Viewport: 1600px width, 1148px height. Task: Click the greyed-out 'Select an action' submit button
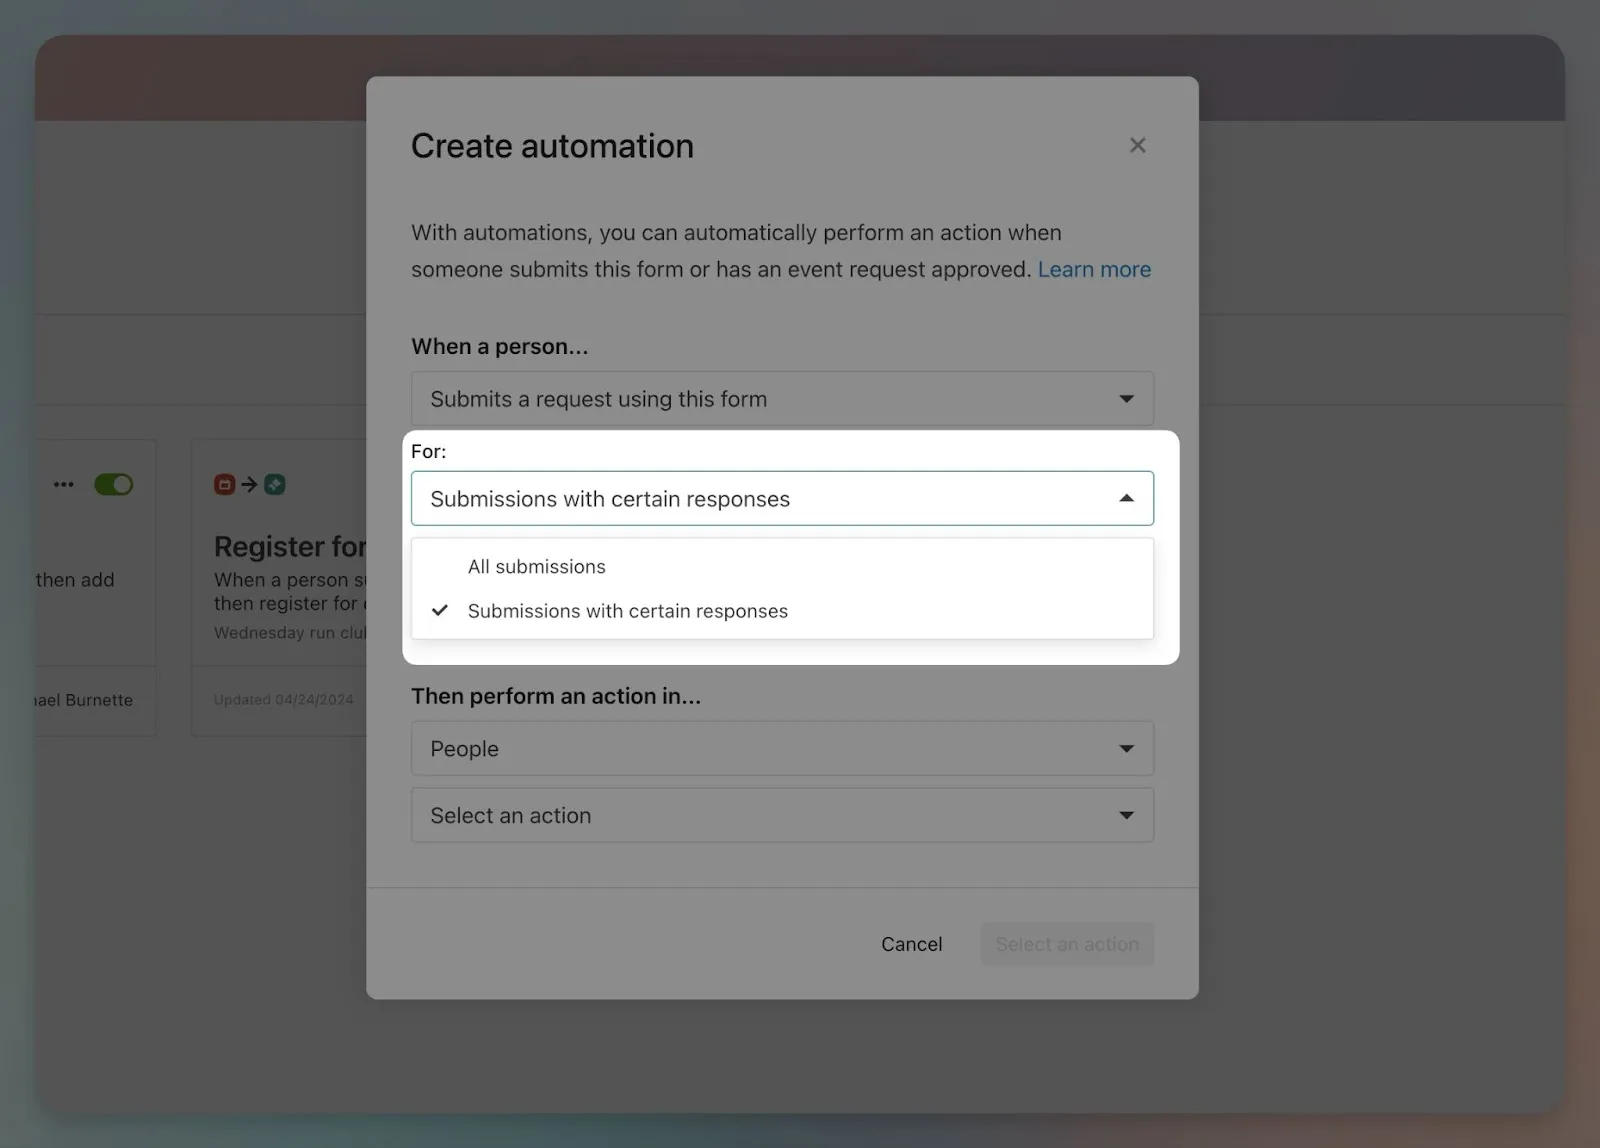point(1066,944)
